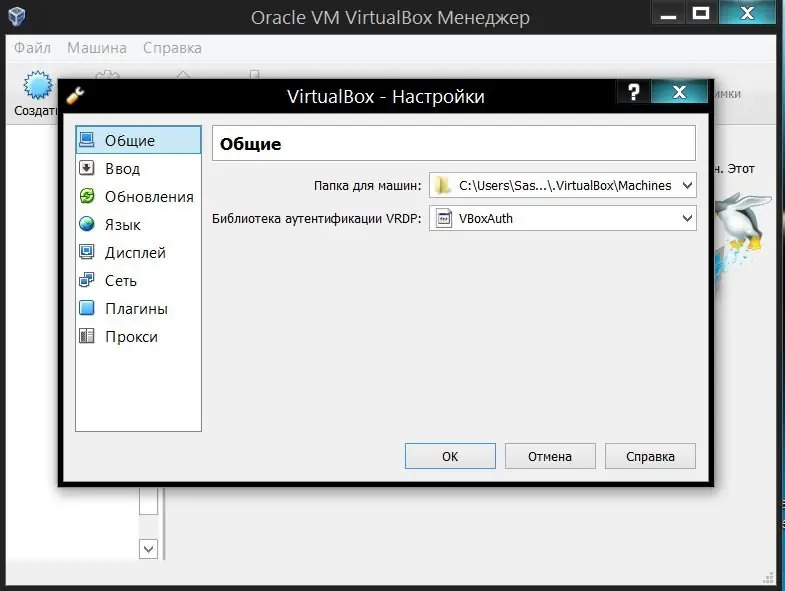
Task: Maximize the Oracle VM VirtualBox Manager window
Action: pyautogui.click(x=700, y=13)
